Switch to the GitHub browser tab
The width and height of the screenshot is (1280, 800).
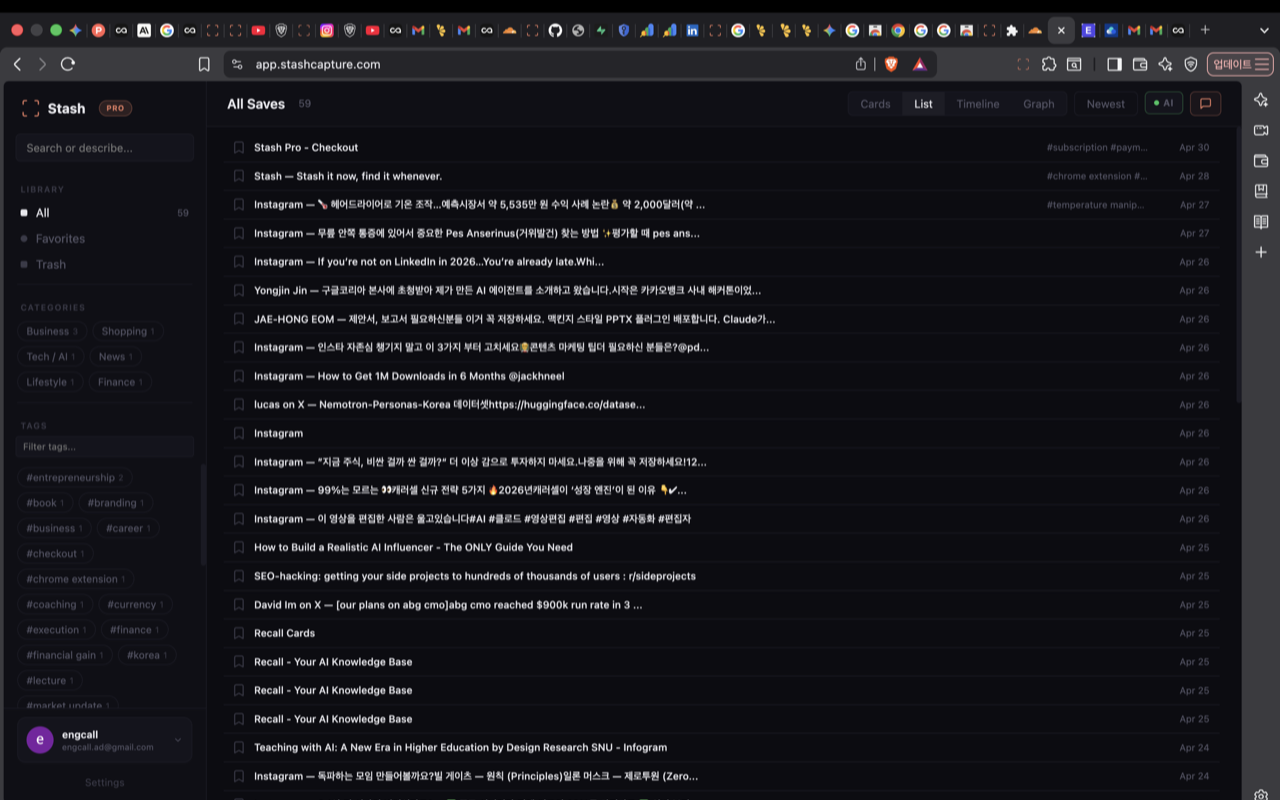(x=555, y=30)
